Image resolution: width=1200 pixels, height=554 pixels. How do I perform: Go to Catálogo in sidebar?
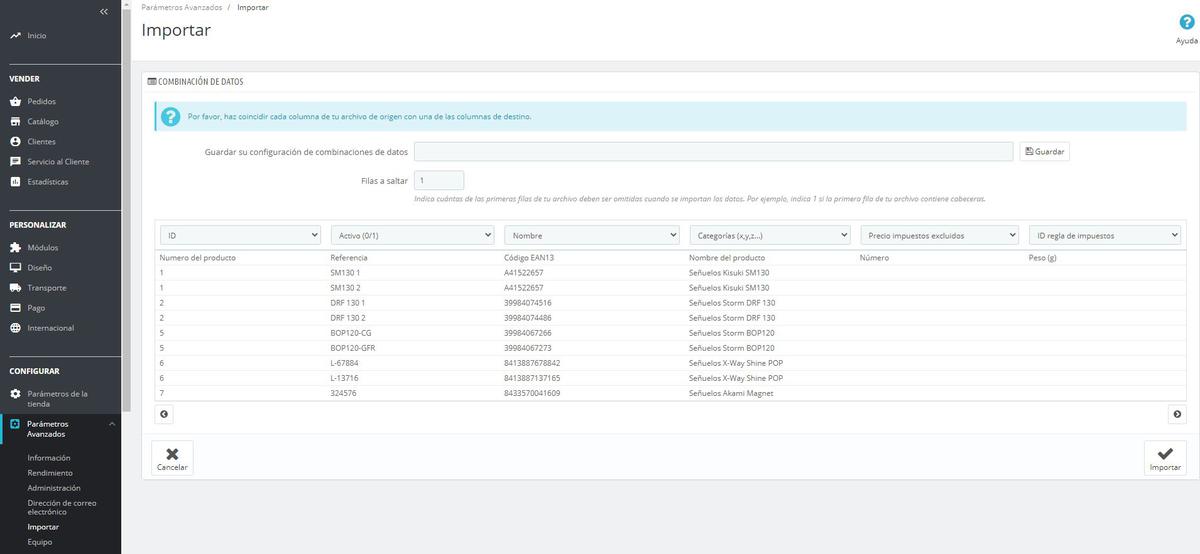tap(43, 122)
